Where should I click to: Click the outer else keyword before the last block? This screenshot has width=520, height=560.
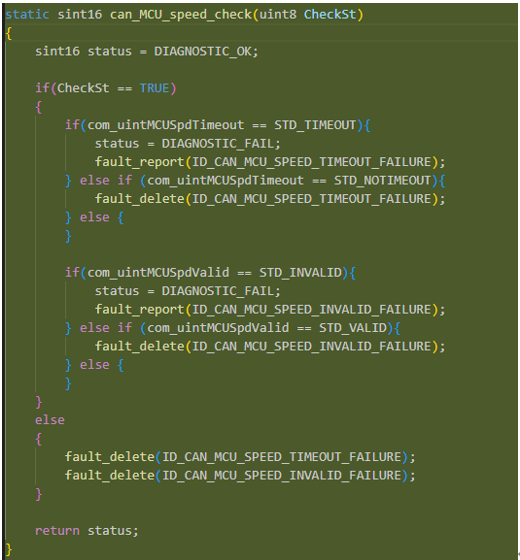[x=50, y=420]
